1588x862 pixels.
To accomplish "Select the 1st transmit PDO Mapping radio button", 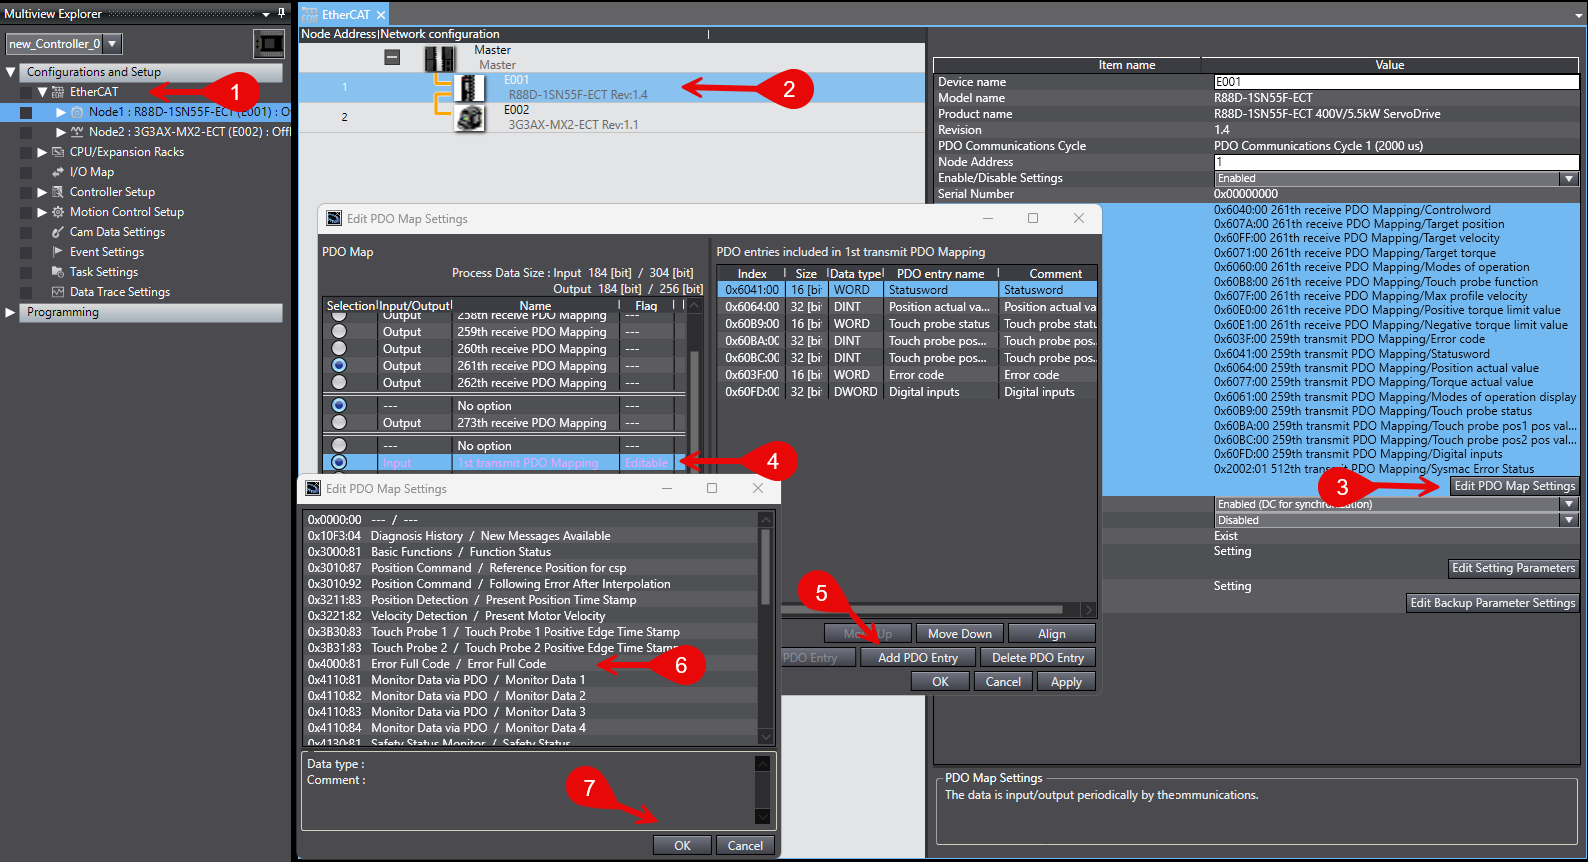I will pyautogui.click(x=339, y=462).
